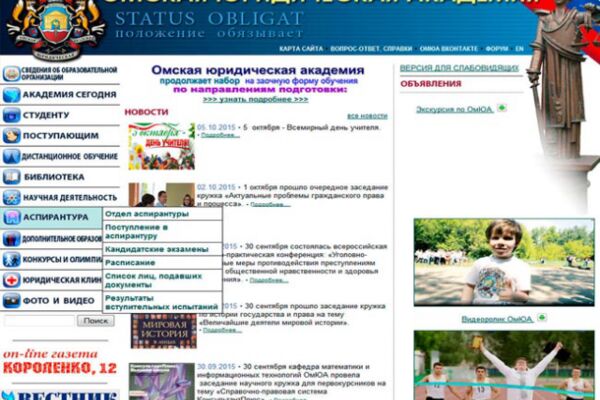Click the Студенту sidebar icon
Viewport: 600px width, 400px height.
coord(11,115)
